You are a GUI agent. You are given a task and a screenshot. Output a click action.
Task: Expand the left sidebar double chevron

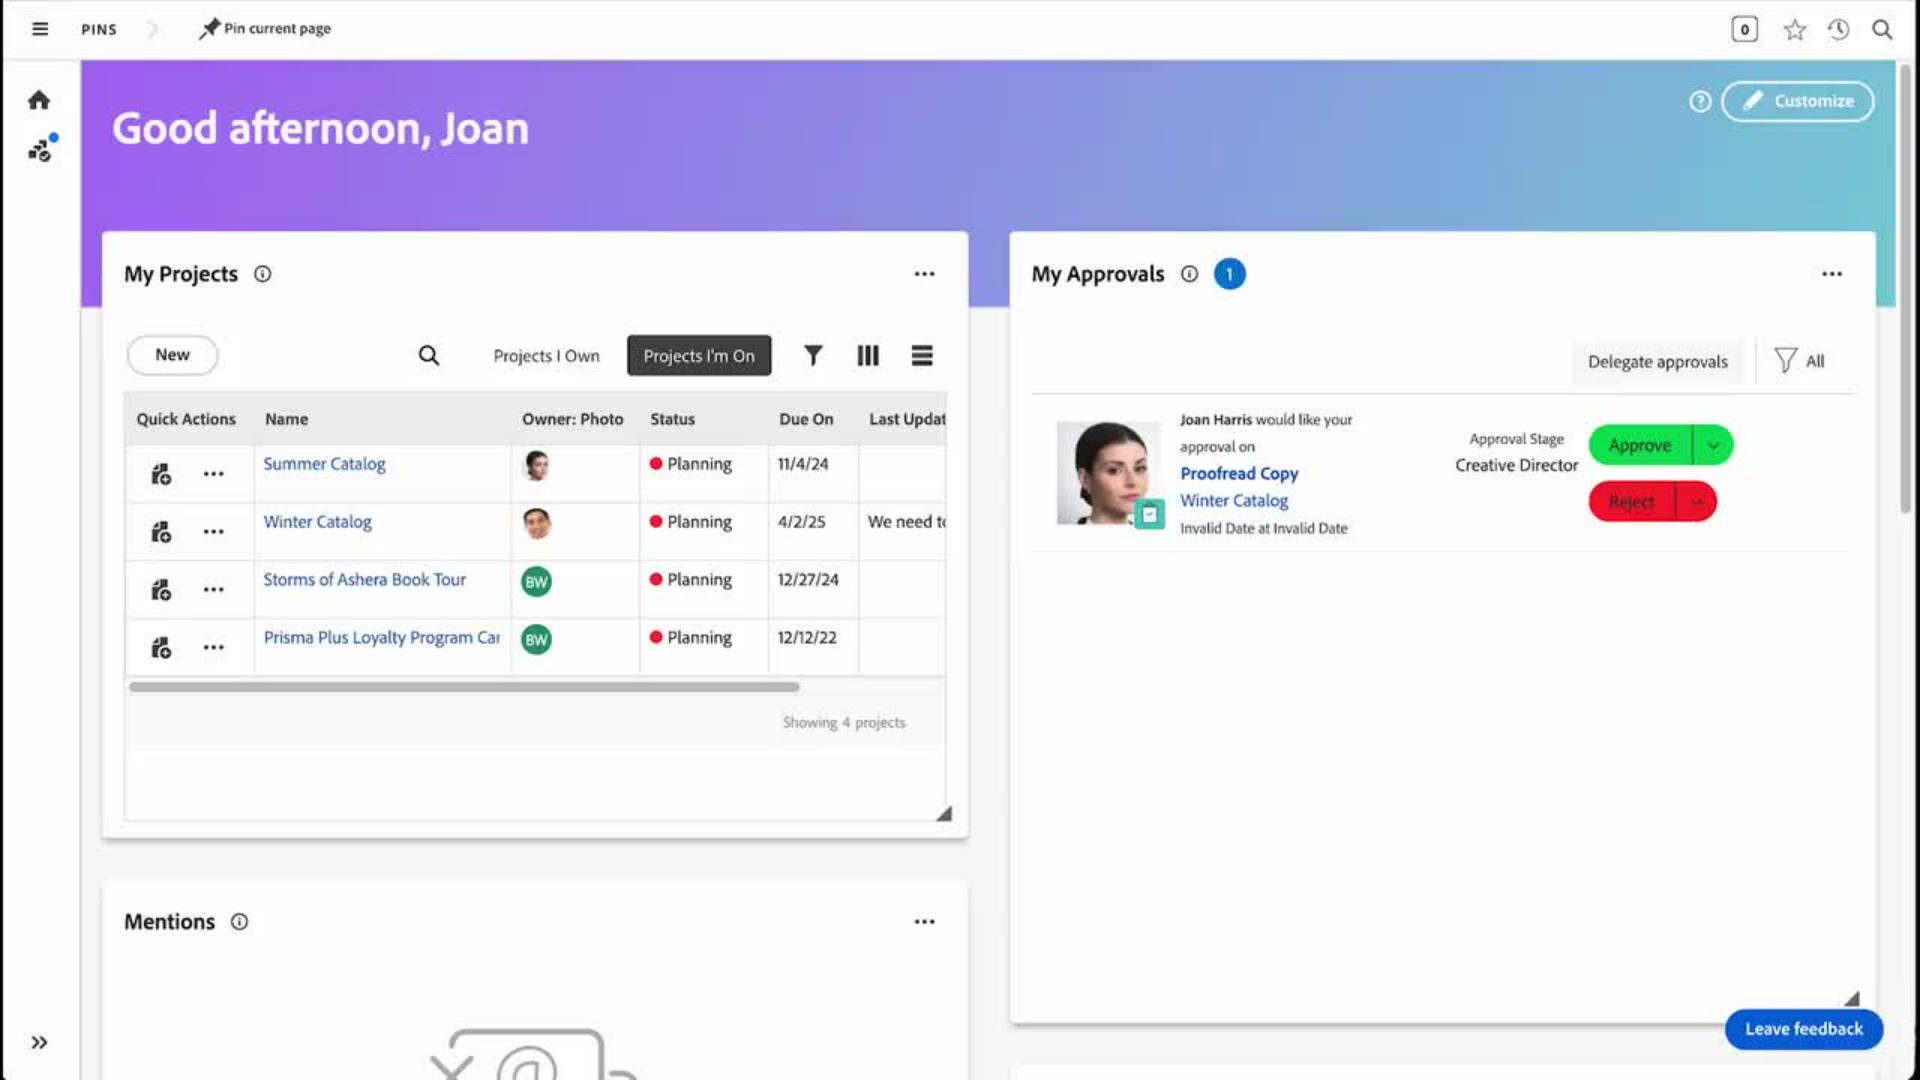click(x=39, y=1042)
